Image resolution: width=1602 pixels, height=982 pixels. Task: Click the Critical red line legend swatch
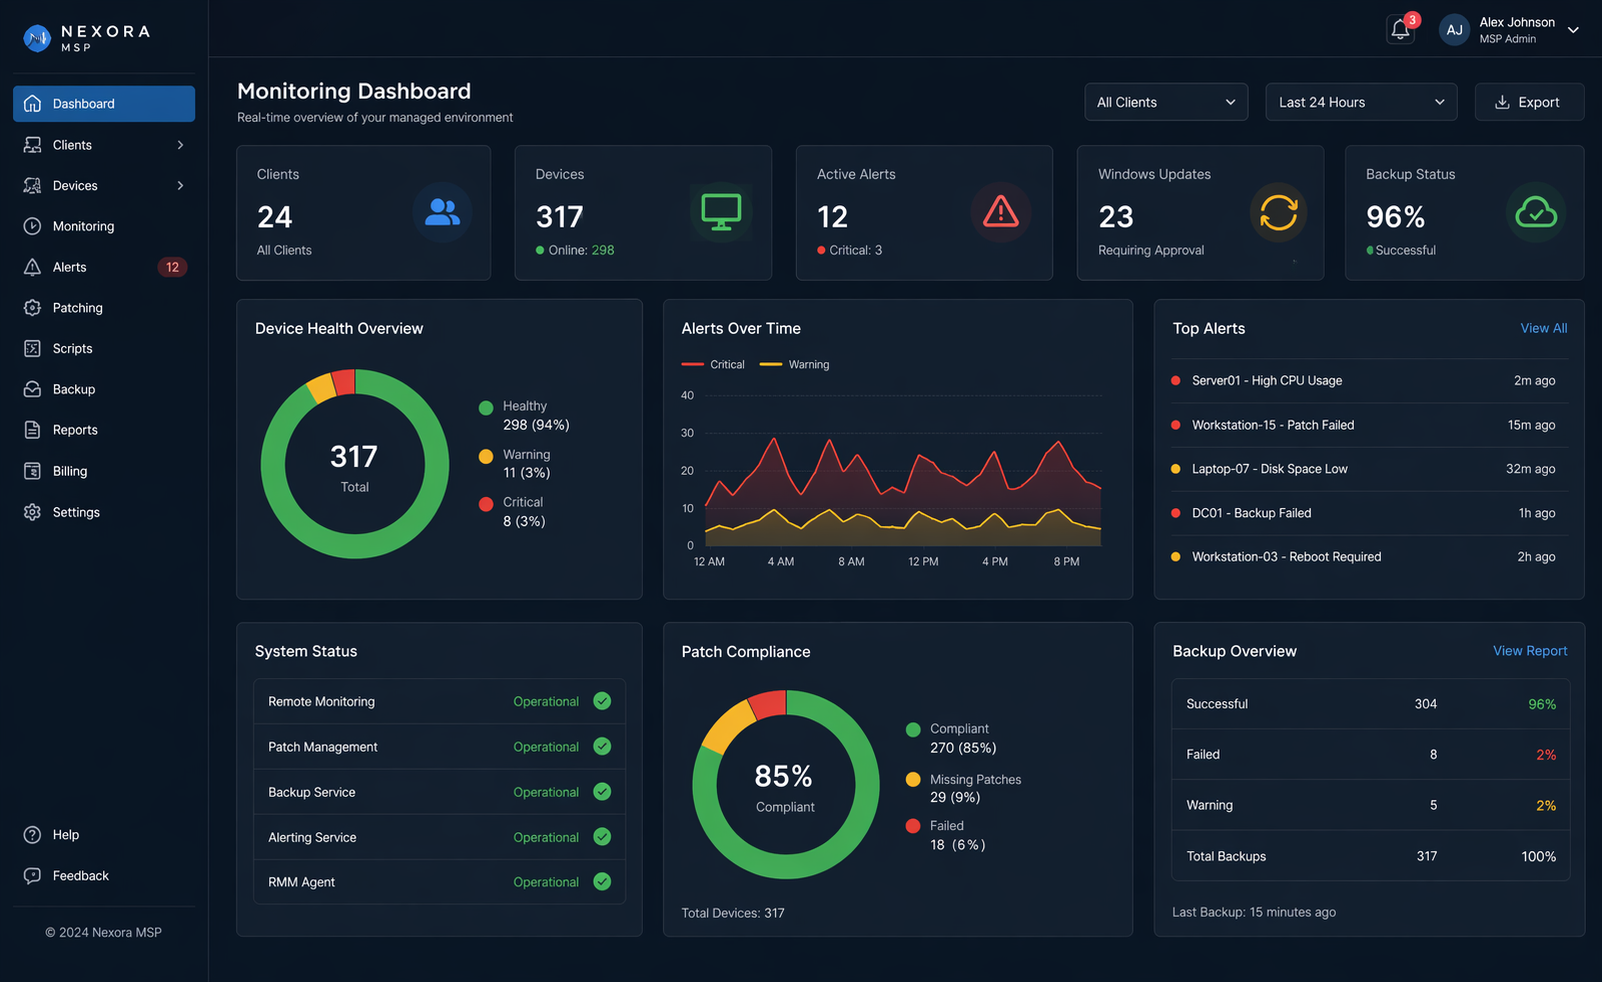(x=692, y=365)
